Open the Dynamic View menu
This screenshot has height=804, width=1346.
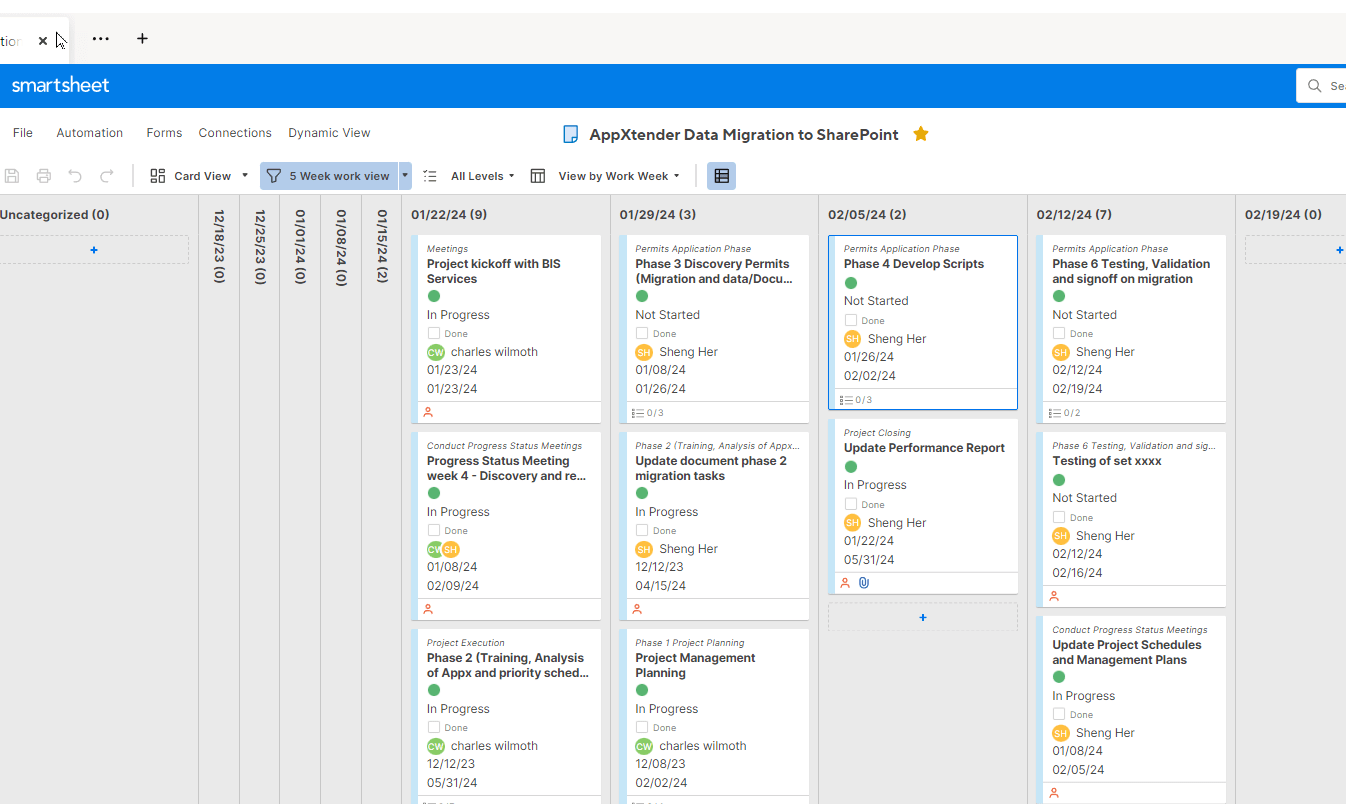[329, 133]
